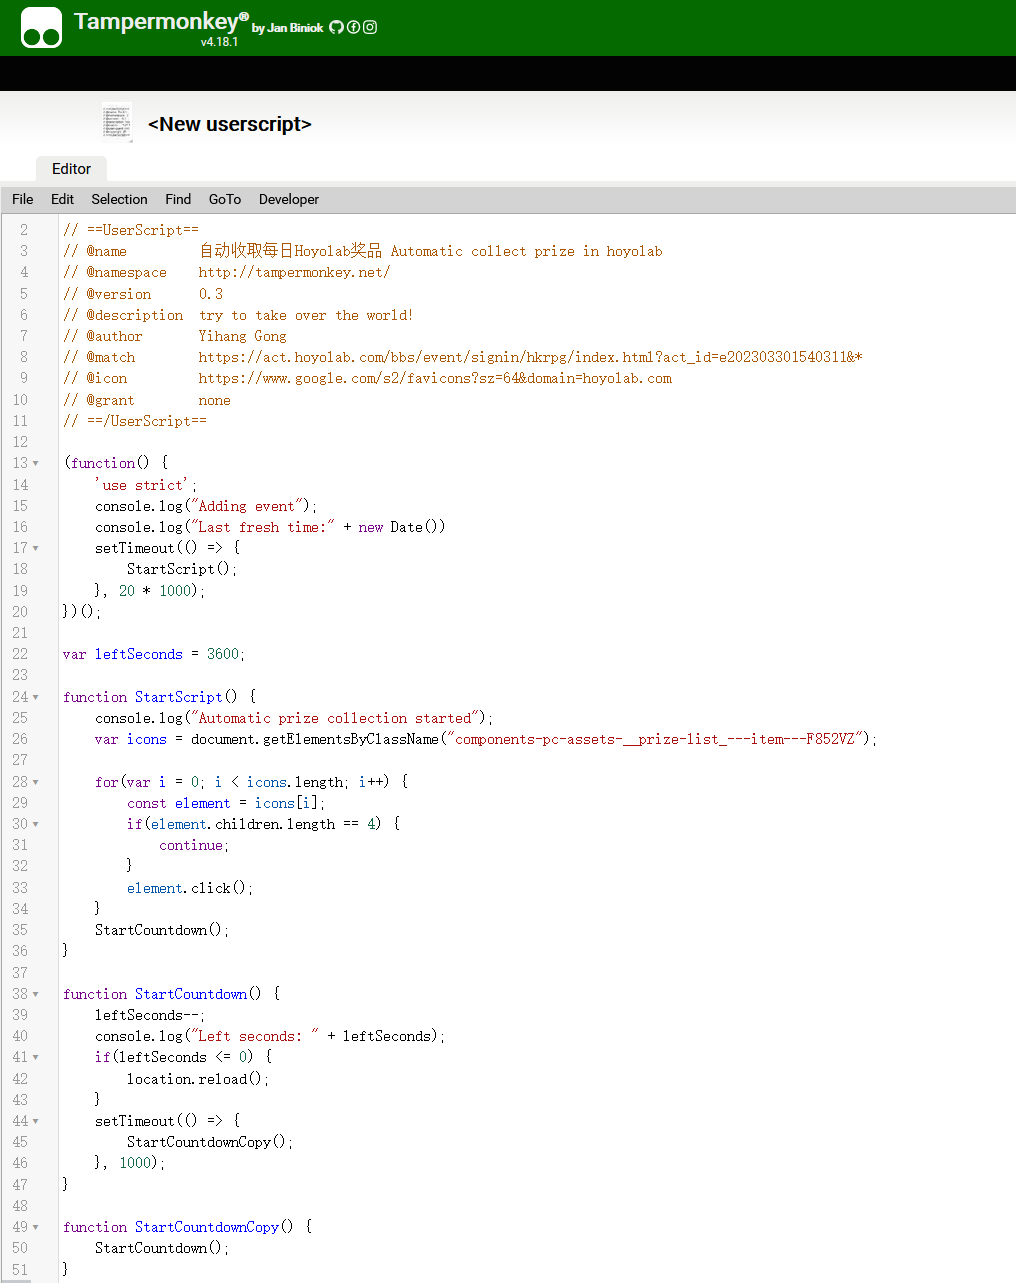Screen dimensions: 1016x1283
Task: Collapse StartCountdown function at line 38
Action: click(33, 994)
